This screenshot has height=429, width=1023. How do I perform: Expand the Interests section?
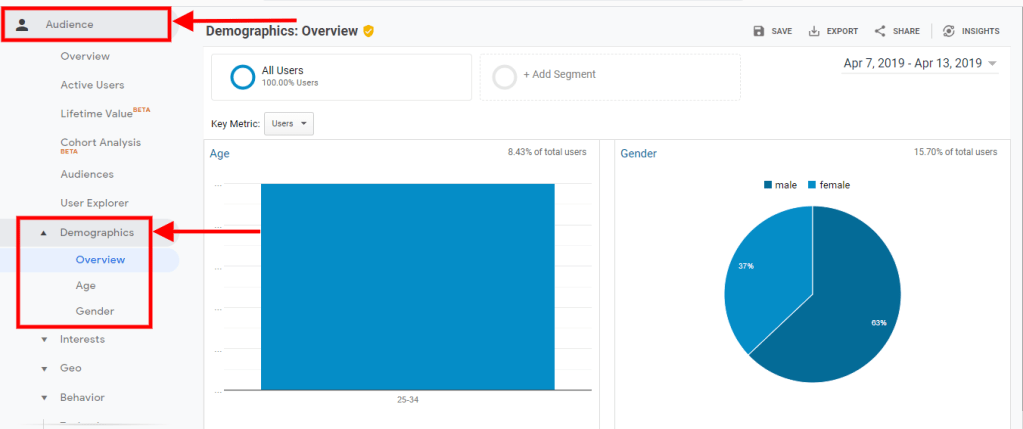click(x=44, y=340)
